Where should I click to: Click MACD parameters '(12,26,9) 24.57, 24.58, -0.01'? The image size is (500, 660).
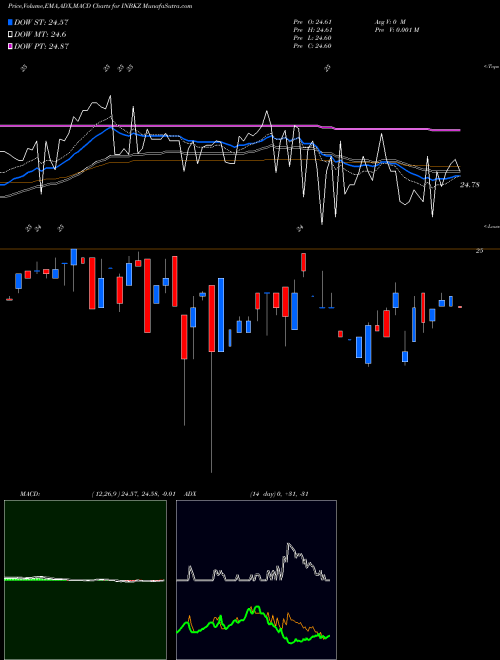click(133, 494)
